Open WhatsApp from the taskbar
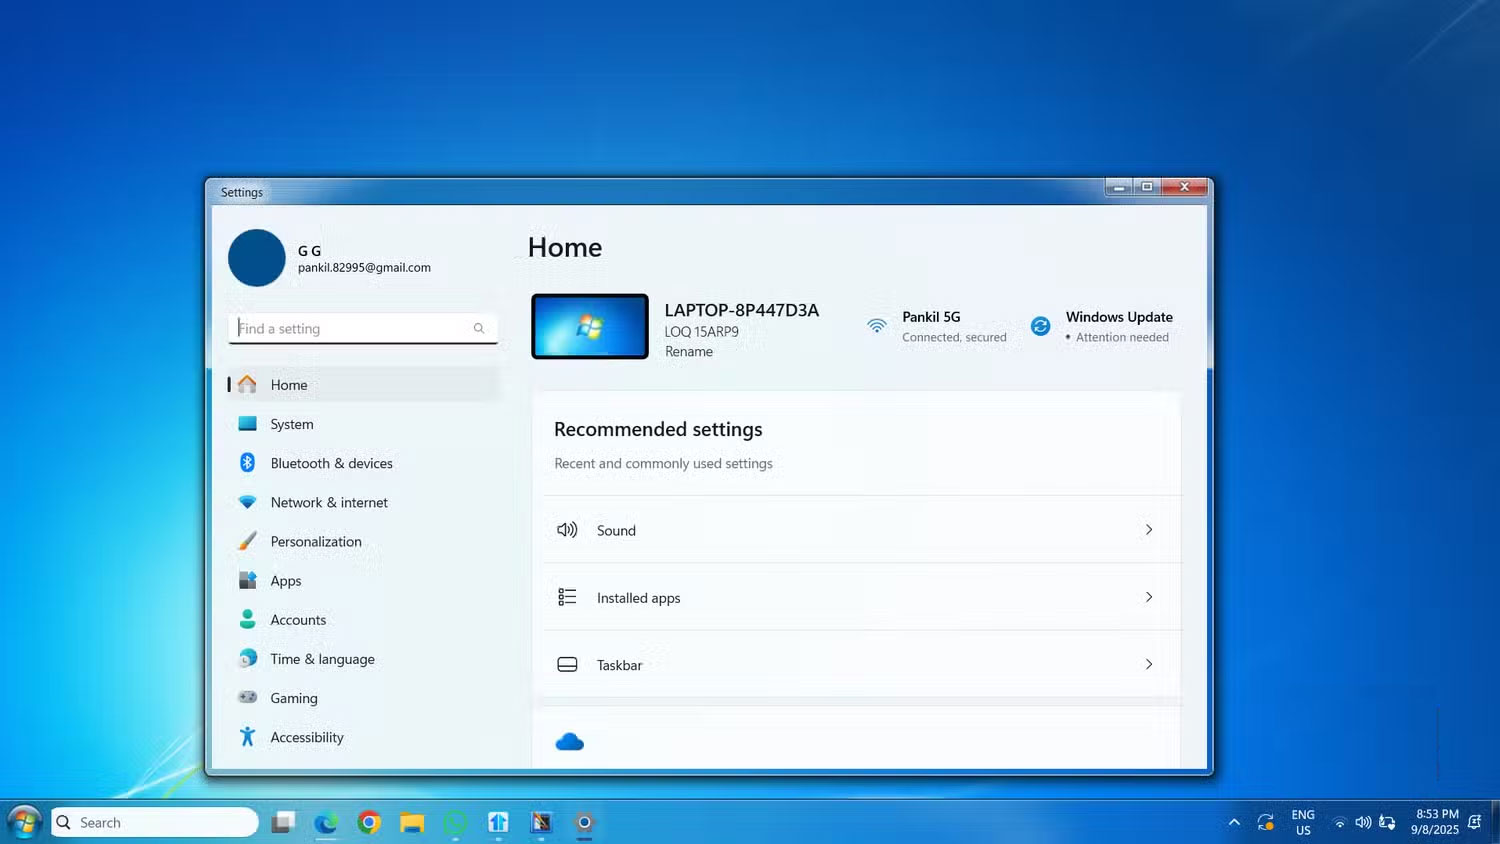1500x844 pixels. tap(455, 822)
